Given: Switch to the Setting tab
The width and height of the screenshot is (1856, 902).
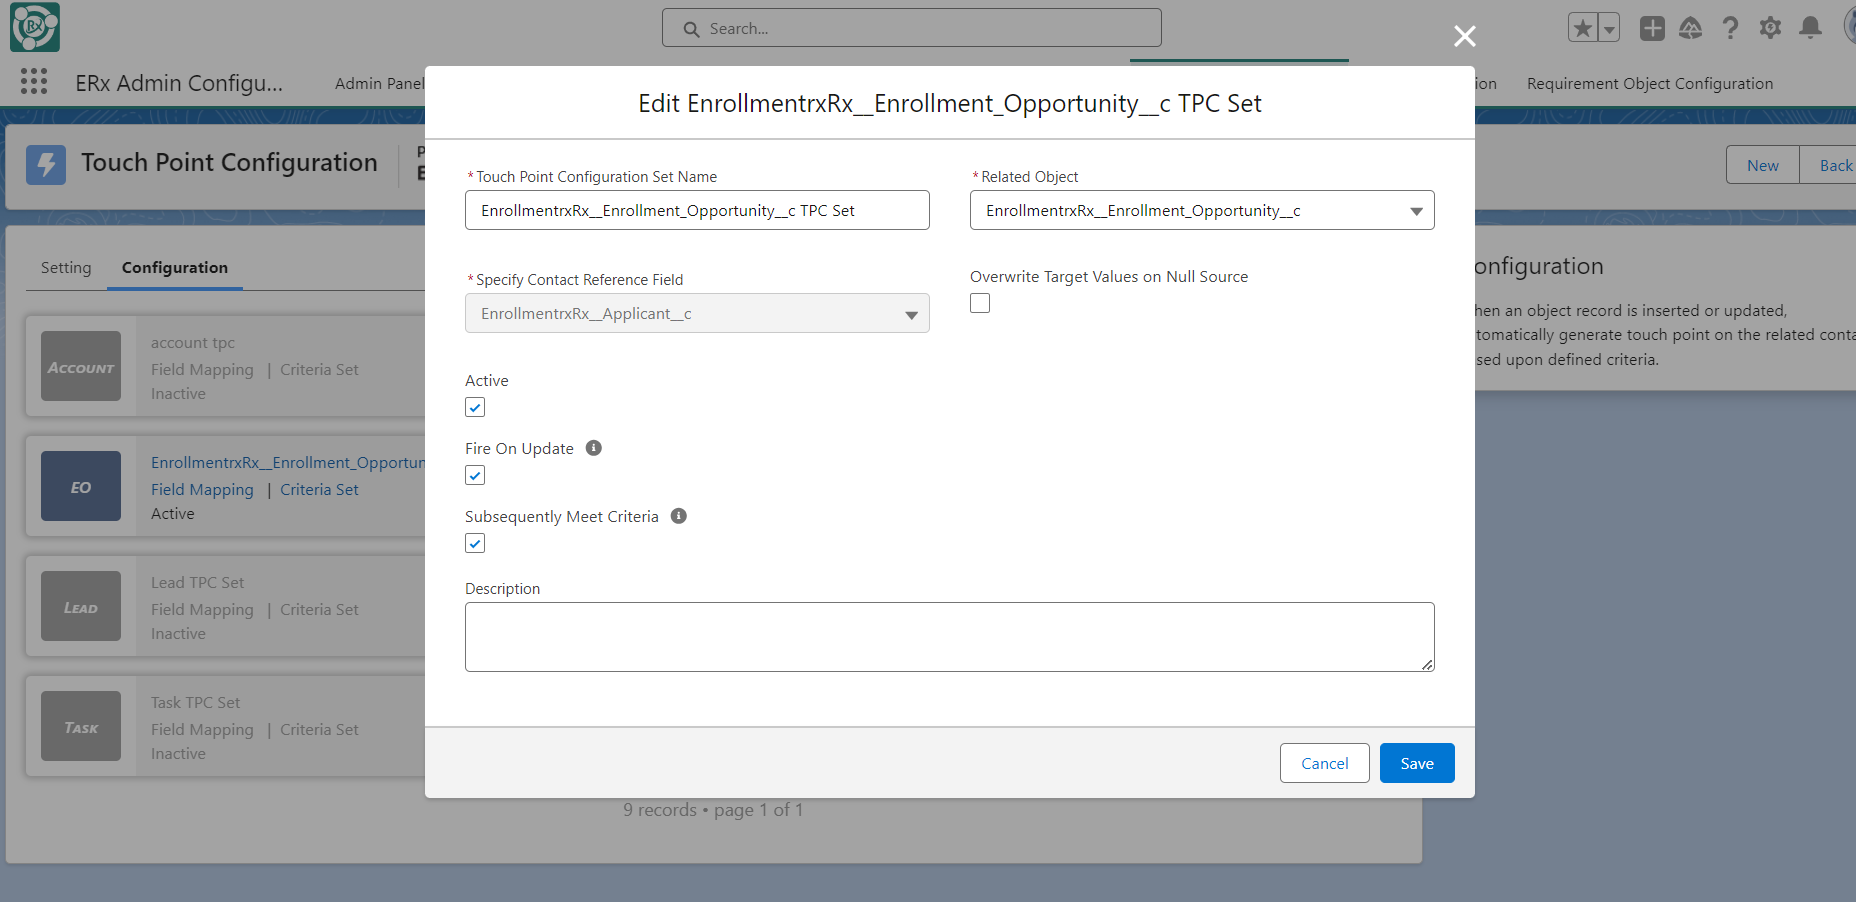Looking at the screenshot, I should (66, 268).
